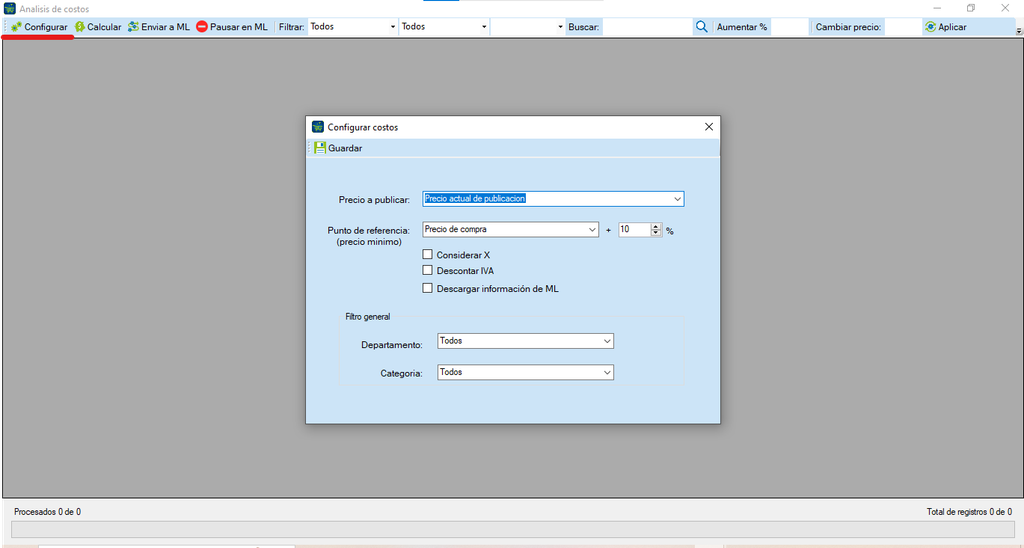Click the Pausar en ML button
This screenshot has width=1024, height=548.
pyautogui.click(x=232, y=27)
